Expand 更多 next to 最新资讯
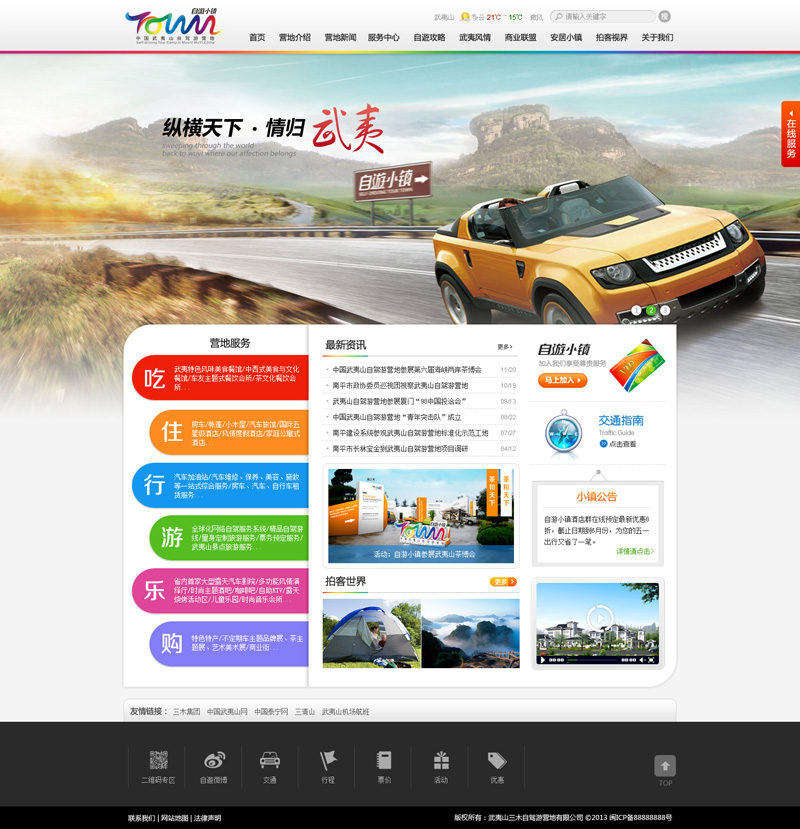Viewport: 800px width, 829px height. point(504,347)
